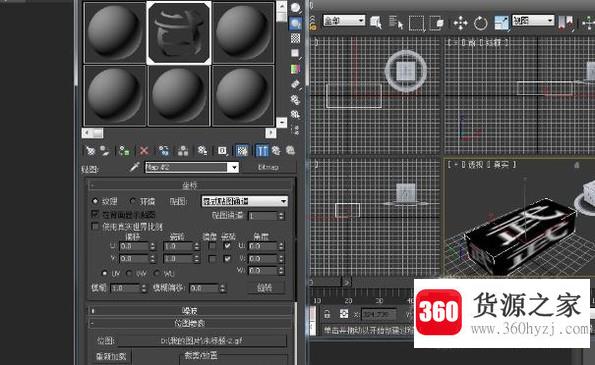The width and height of the screenshot is (595, 365).
Task: Toggle Show Shaded Material in Viewport icon
Action: [242, 151]
